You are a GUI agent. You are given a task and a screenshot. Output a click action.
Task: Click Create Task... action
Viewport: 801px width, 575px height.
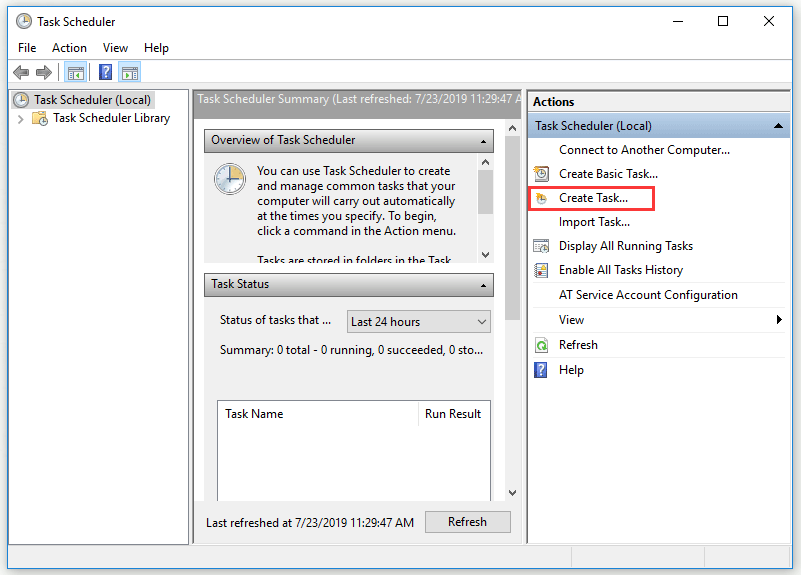[593, 198]
